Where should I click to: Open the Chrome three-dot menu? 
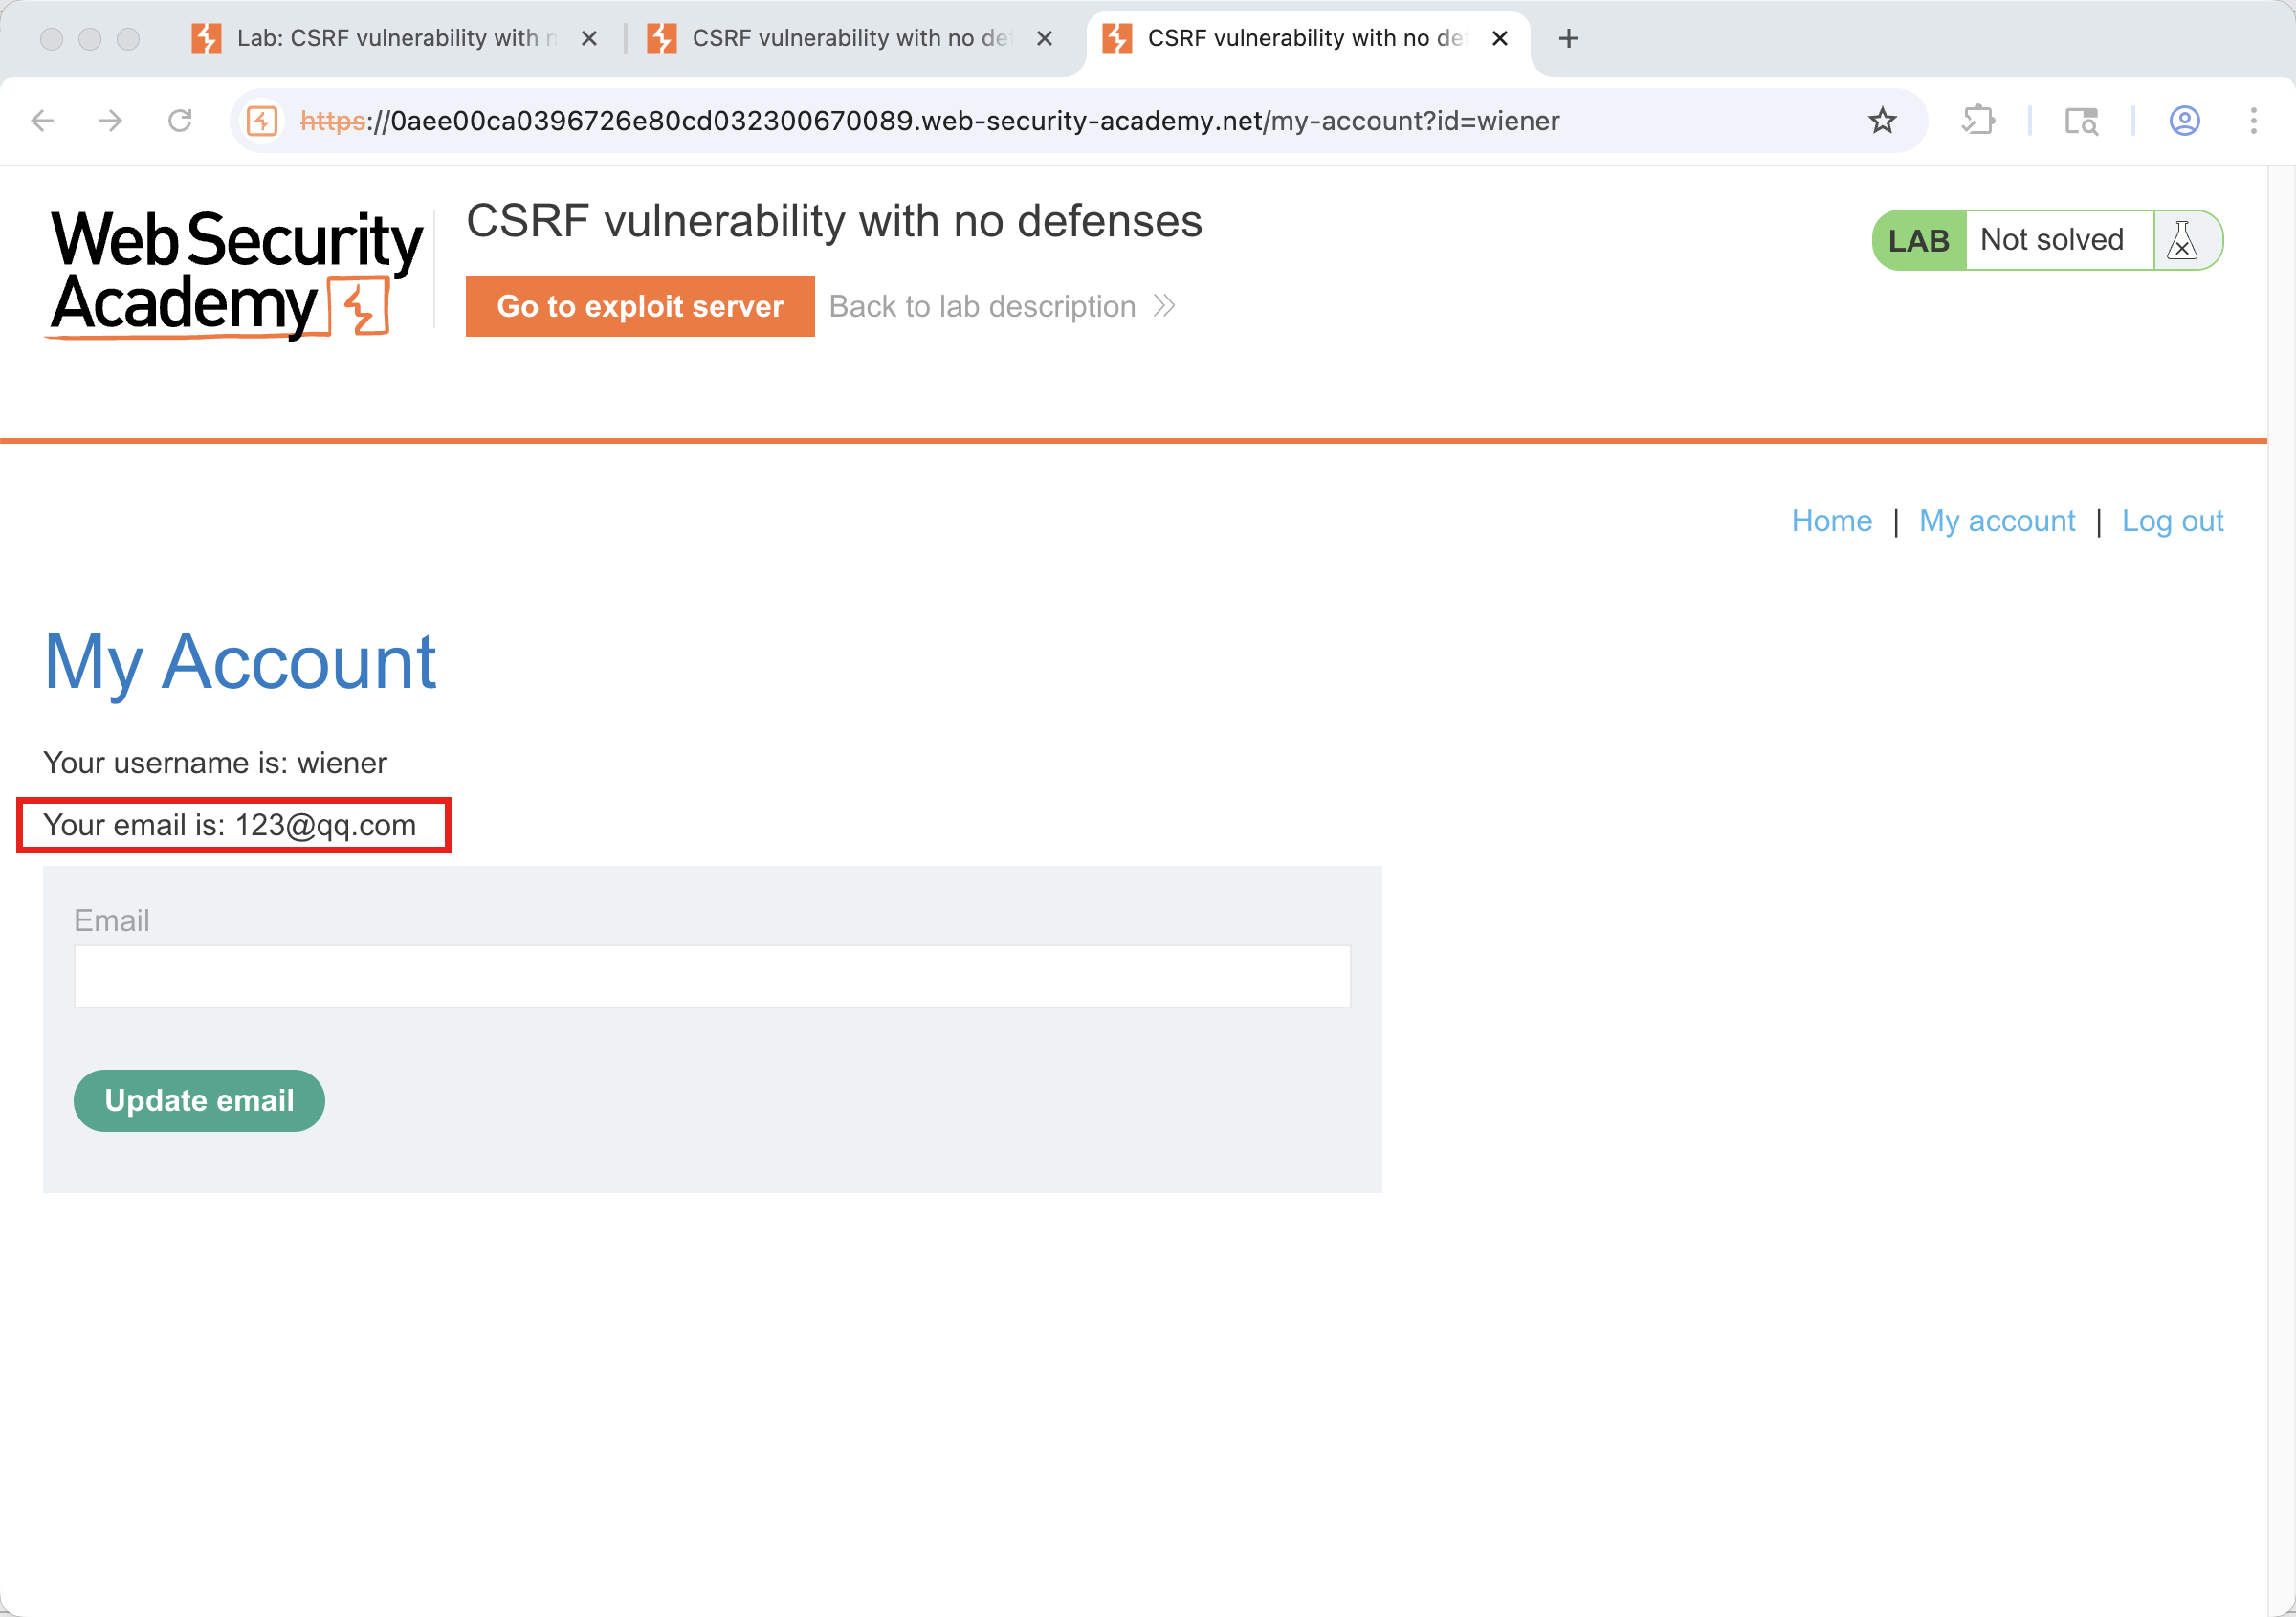tap(2253, 121)
